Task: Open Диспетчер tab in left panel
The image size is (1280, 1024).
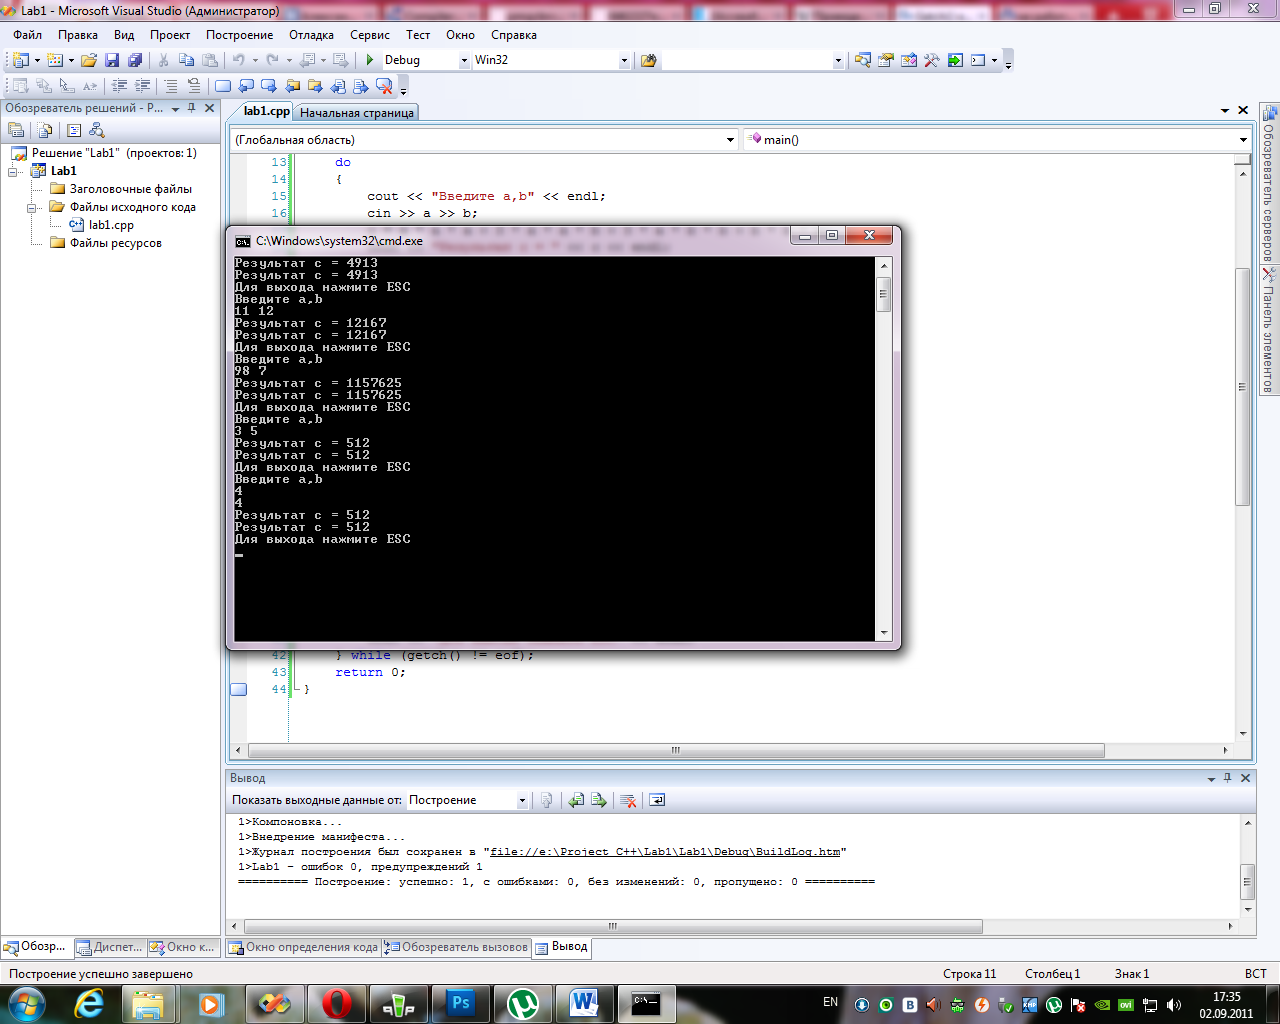Action: click(110, 947)
